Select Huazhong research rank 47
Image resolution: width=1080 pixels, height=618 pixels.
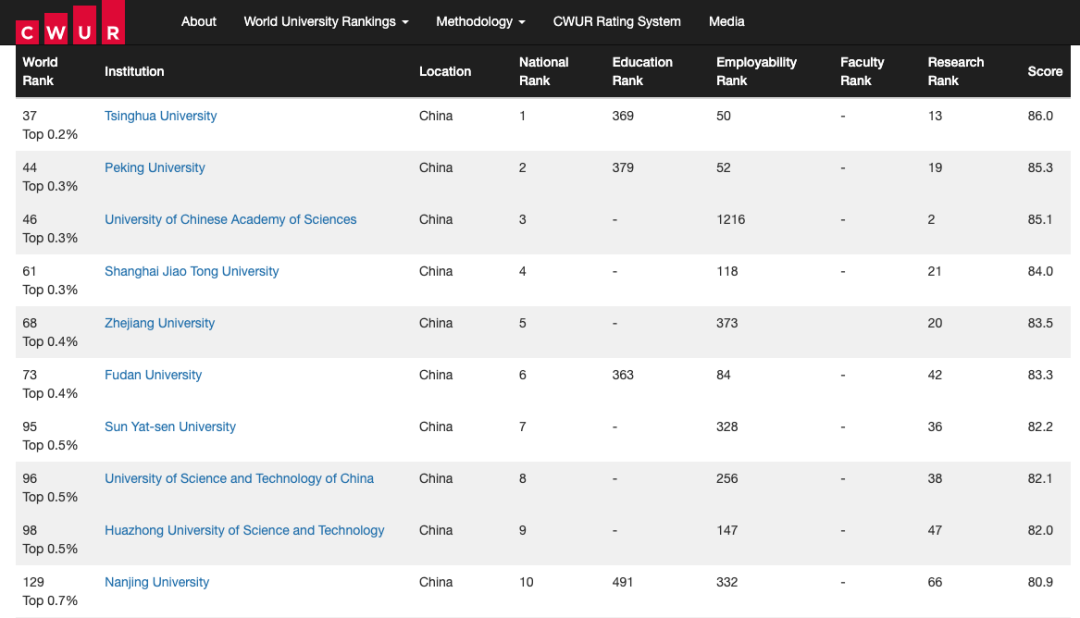click(x=935, y=530)
